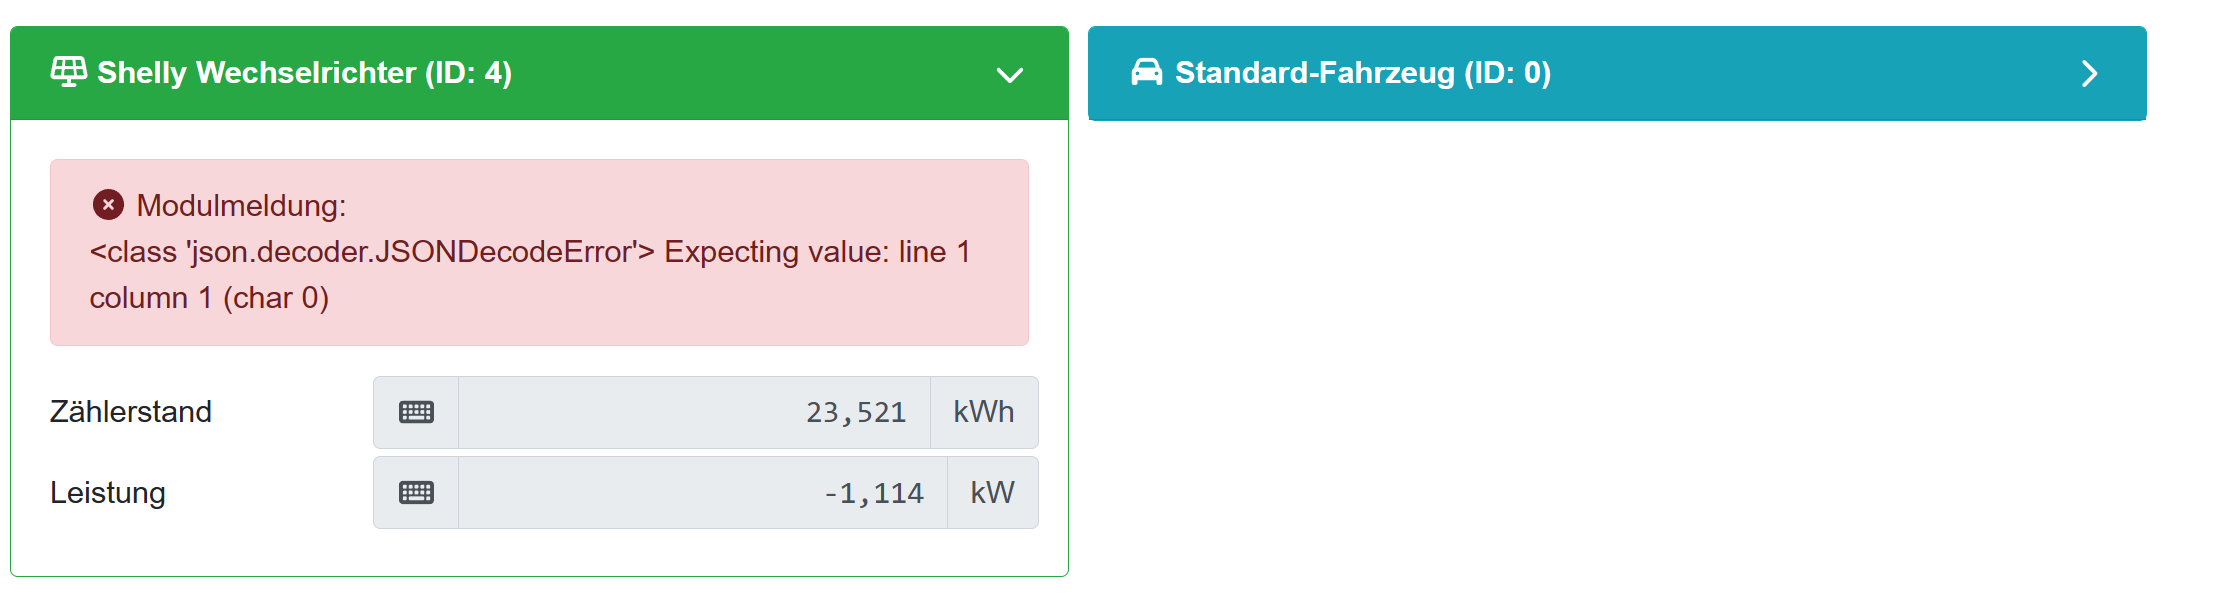Click the car icon beside Standard-Fahrzeug

click(1146, 72)
